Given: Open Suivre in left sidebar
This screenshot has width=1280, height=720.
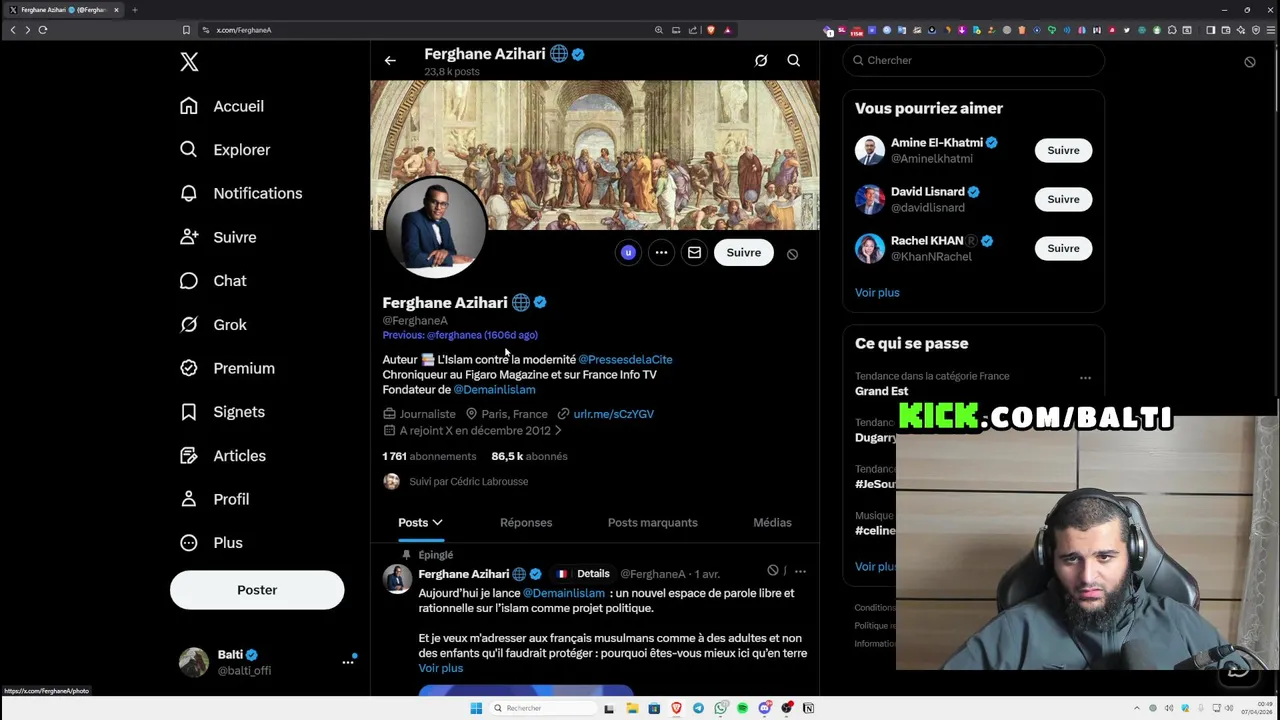Looking at the screenshot, I should coord(218,237).
